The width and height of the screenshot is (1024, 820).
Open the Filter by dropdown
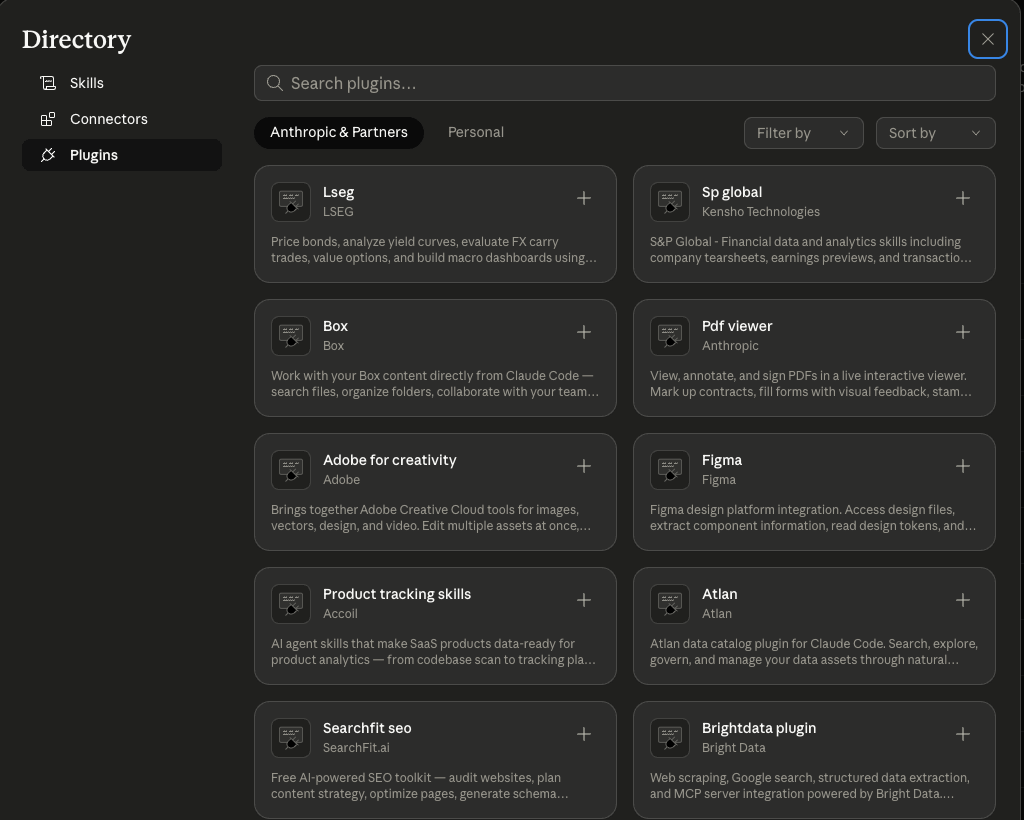coord(803,133)
